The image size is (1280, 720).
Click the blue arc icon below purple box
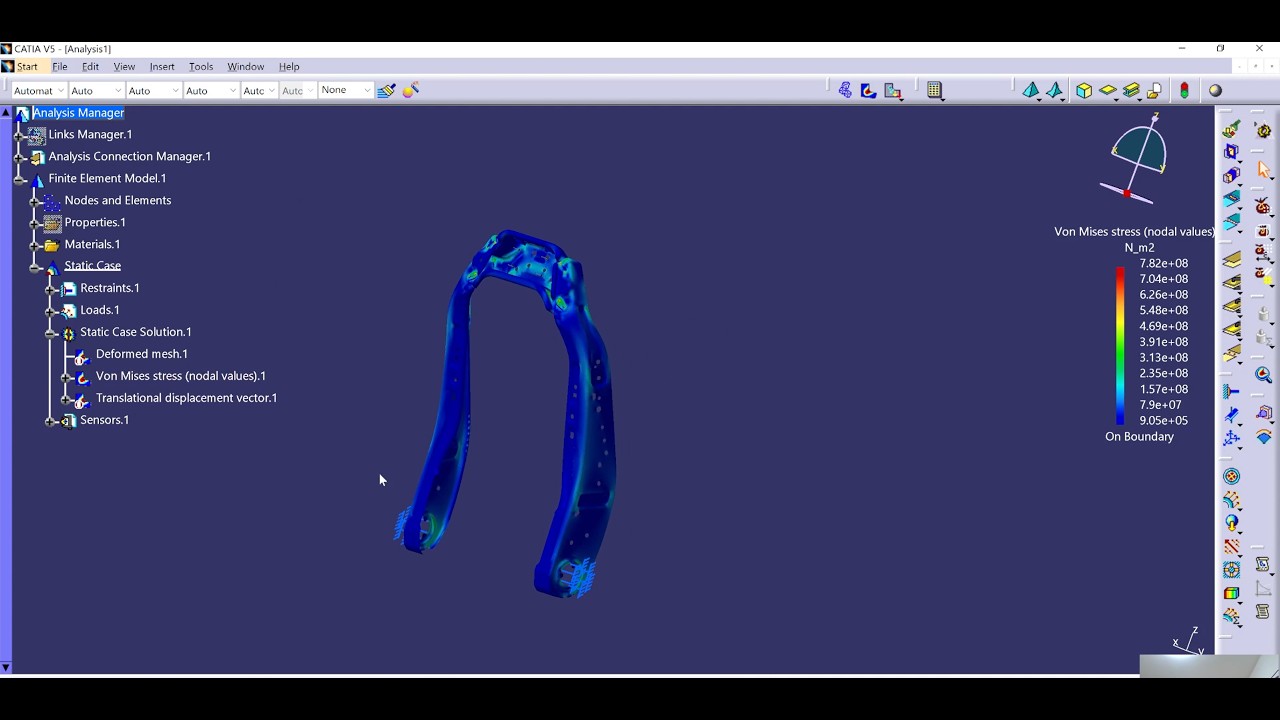point(1263,437)
